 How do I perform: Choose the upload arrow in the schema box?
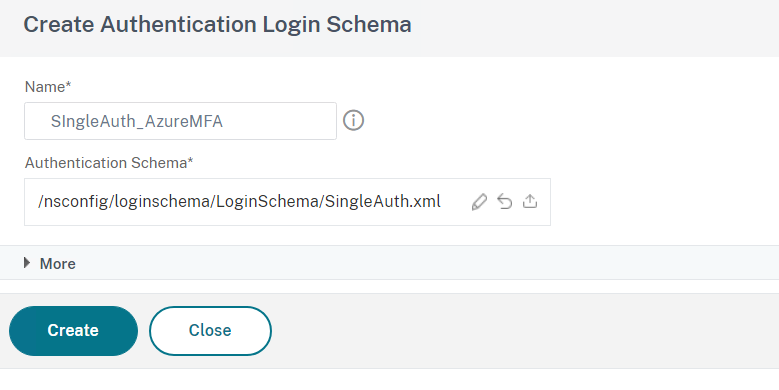pos(530,201)
